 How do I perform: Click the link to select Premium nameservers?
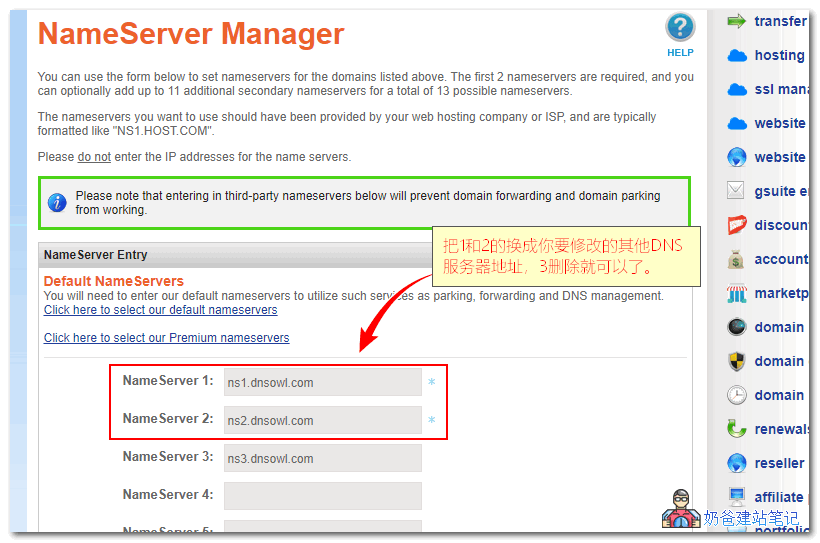pos(166,338)
